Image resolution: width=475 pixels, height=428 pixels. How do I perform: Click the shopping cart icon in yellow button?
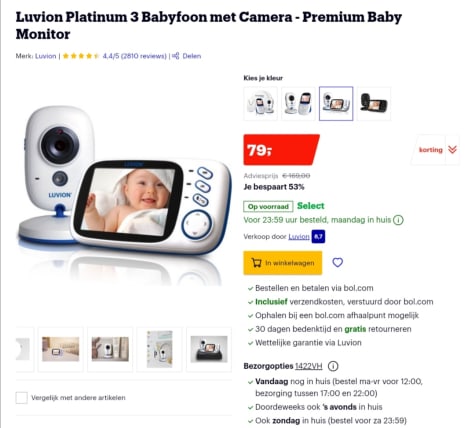[x=256, y=263]
